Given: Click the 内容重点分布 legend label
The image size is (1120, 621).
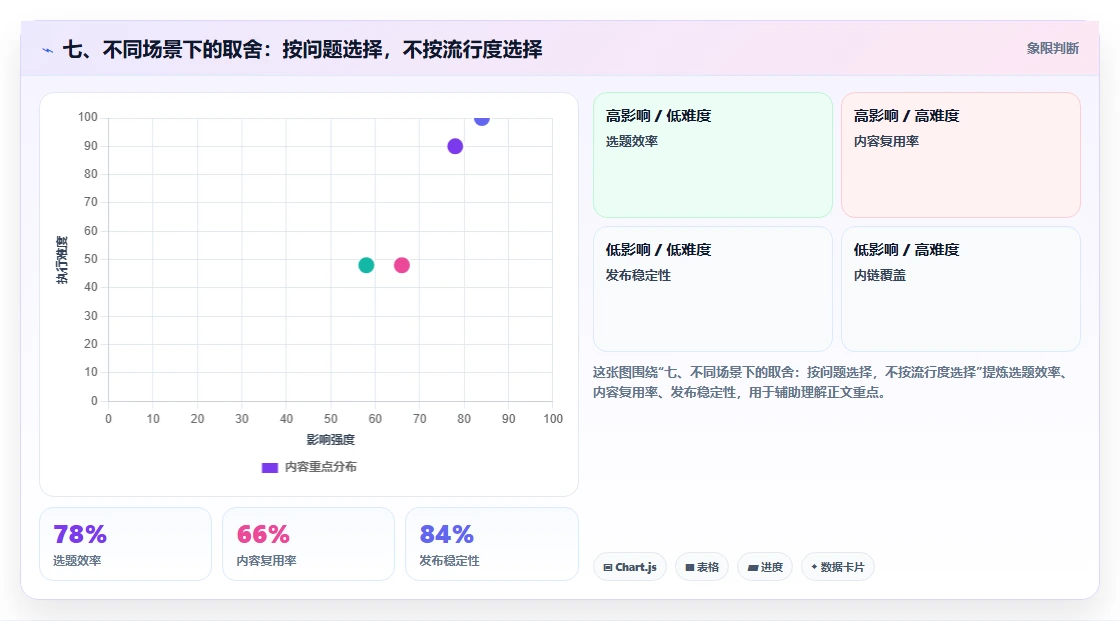Looking at the screenshot, I should click(x=321, y=467).
